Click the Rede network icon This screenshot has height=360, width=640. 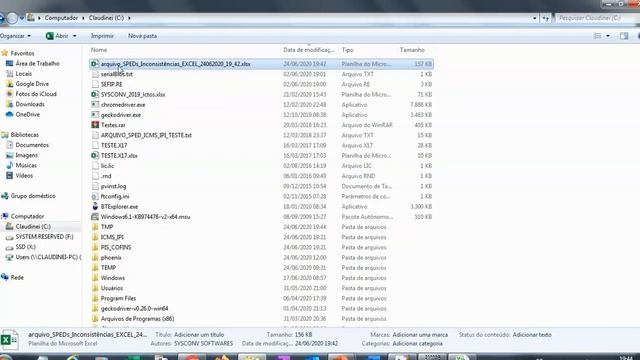(5, 278)
